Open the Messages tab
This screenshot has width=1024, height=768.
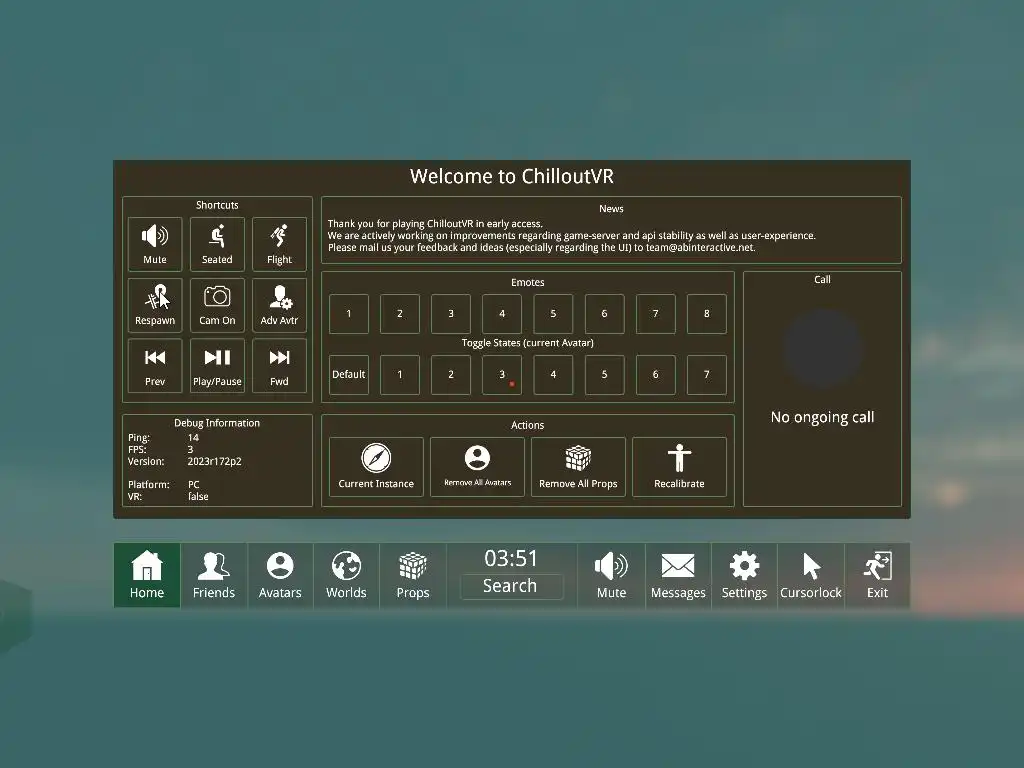pos(678,575)
